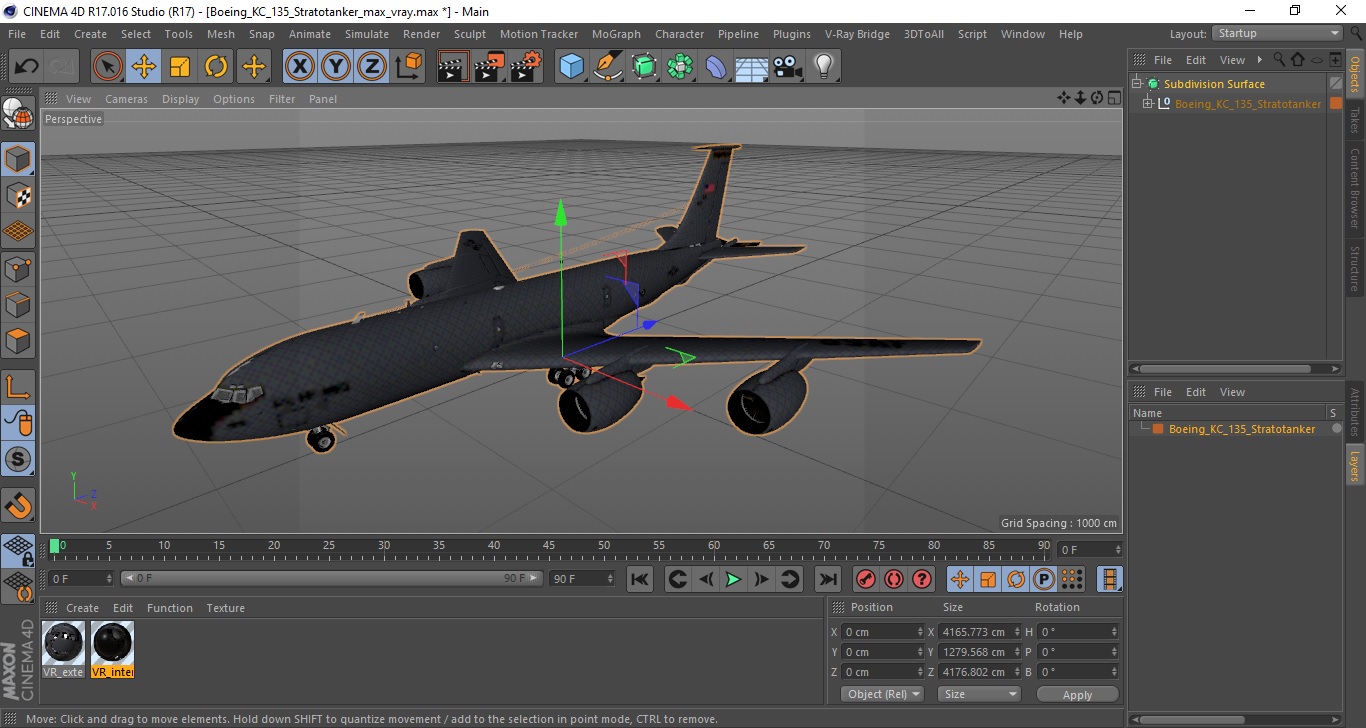
Task: Activate the Scale tool
Action: [x=180, y=67]
